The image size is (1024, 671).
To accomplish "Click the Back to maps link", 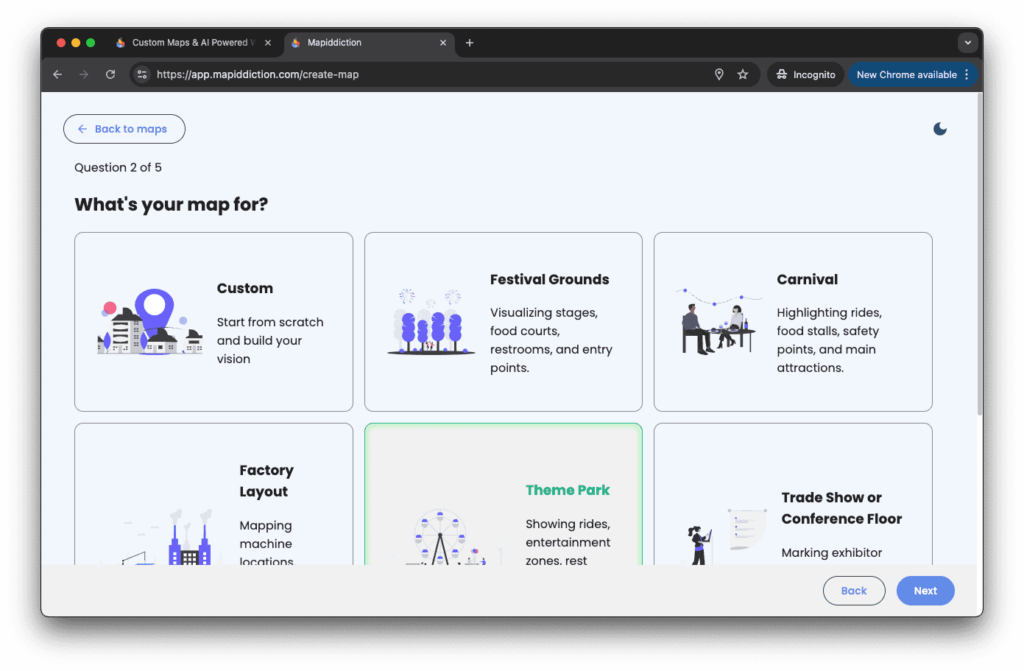I will (x=124, y=129).
